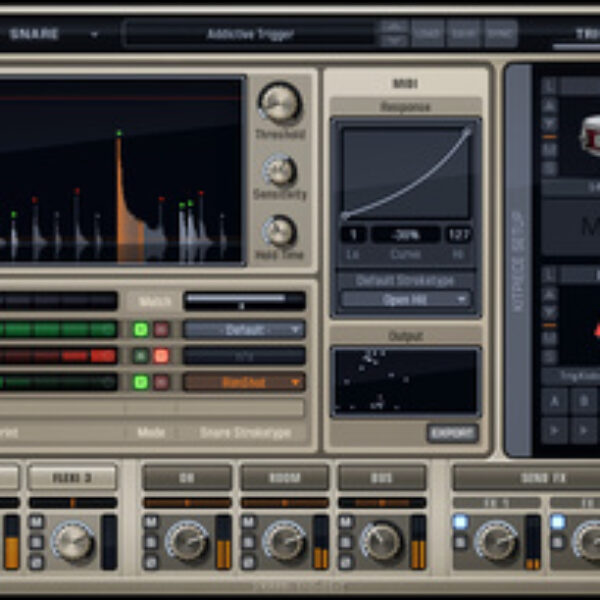Screen dimensions: 600x600
Task: Click the OH channel pan slider
Action: [x=187, y=503]
